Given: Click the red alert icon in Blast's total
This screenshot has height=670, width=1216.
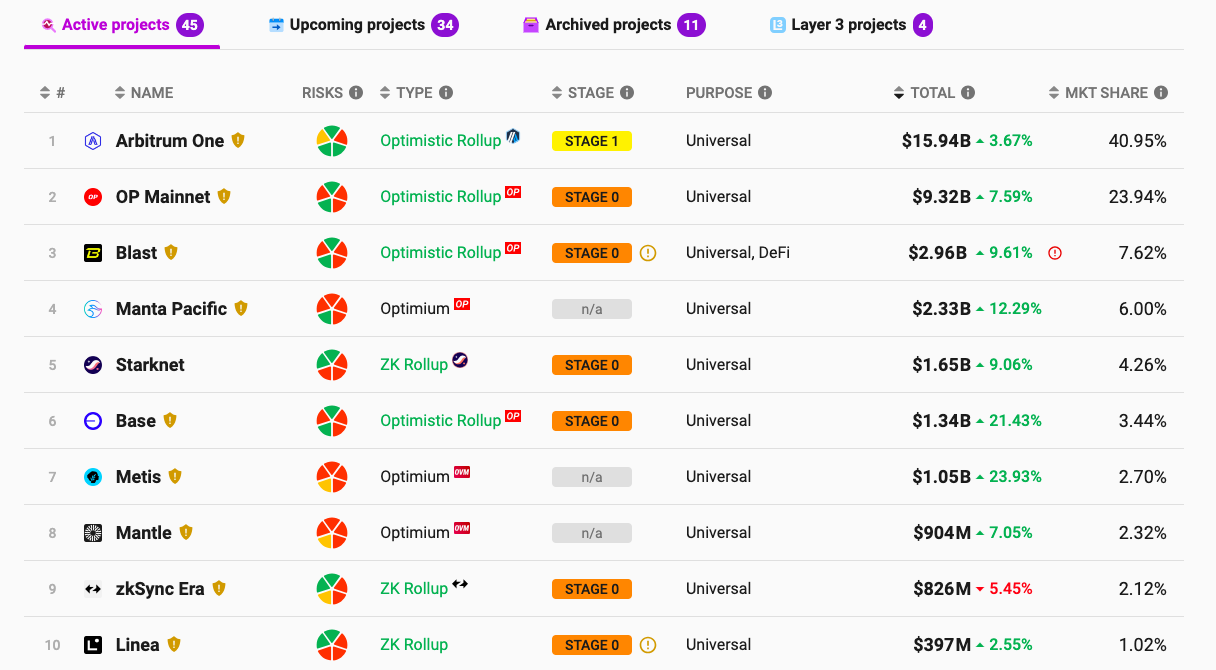Looking at the screenshot, I should pyautogui.click(x=1055, y=253).
